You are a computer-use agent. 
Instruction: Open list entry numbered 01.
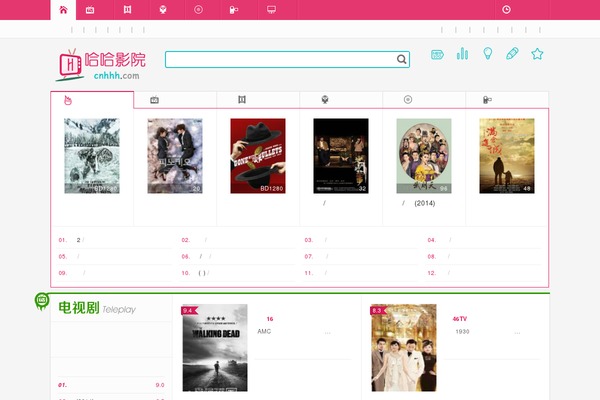pos(114,240)
